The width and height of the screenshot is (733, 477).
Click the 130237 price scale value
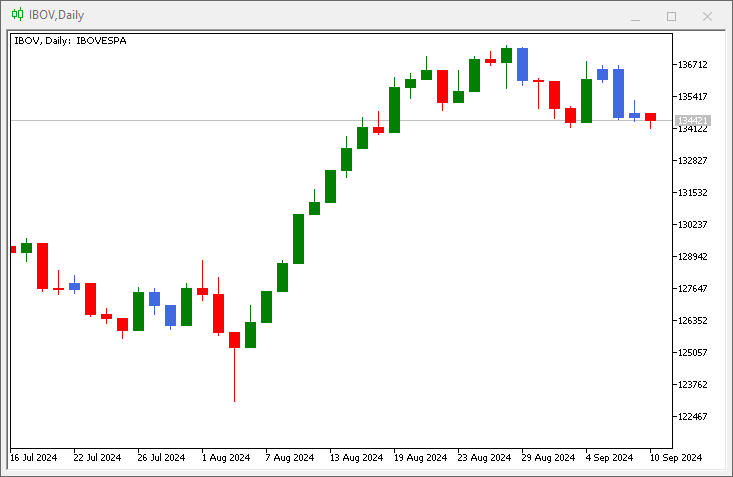point(693,224)
